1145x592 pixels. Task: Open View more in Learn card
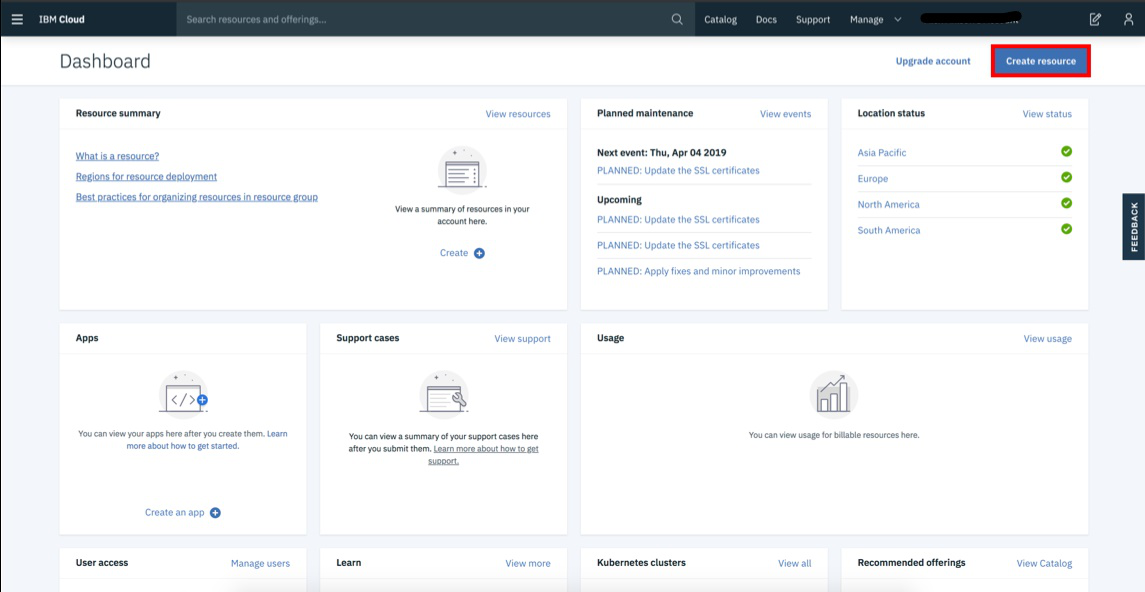tap(527, 564)
